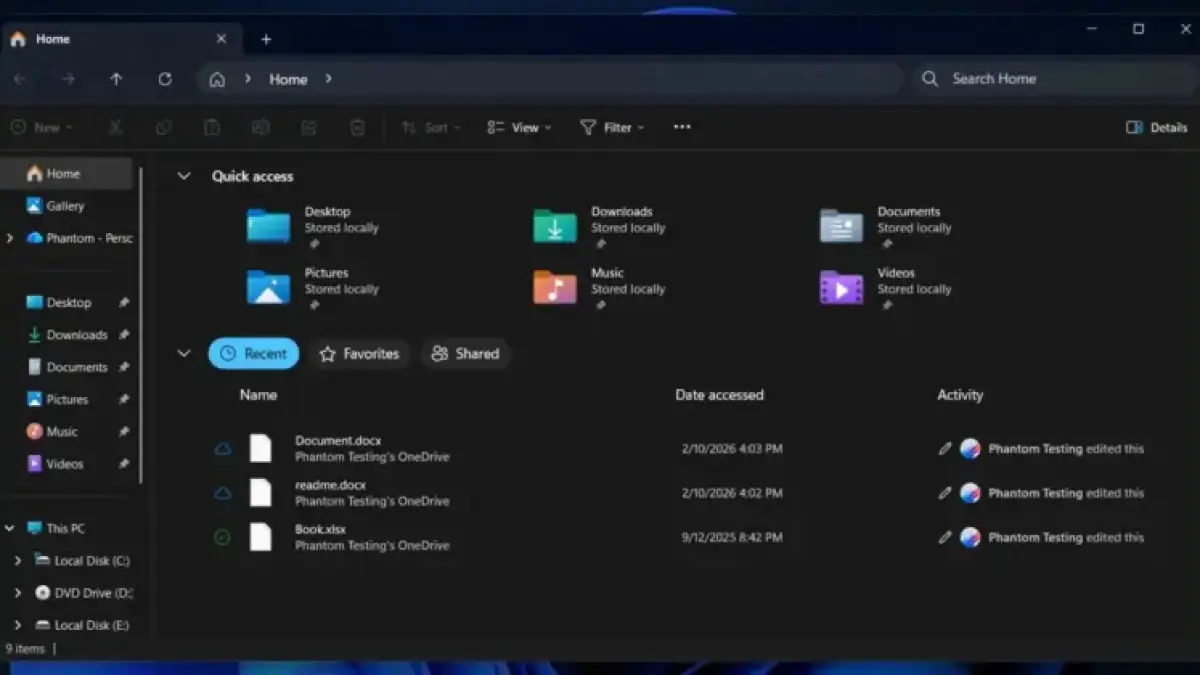The height and width of the screenshot is (675, 1200).
Task: Click the See more three-dots icon
Action: click(x=682, y=127)
